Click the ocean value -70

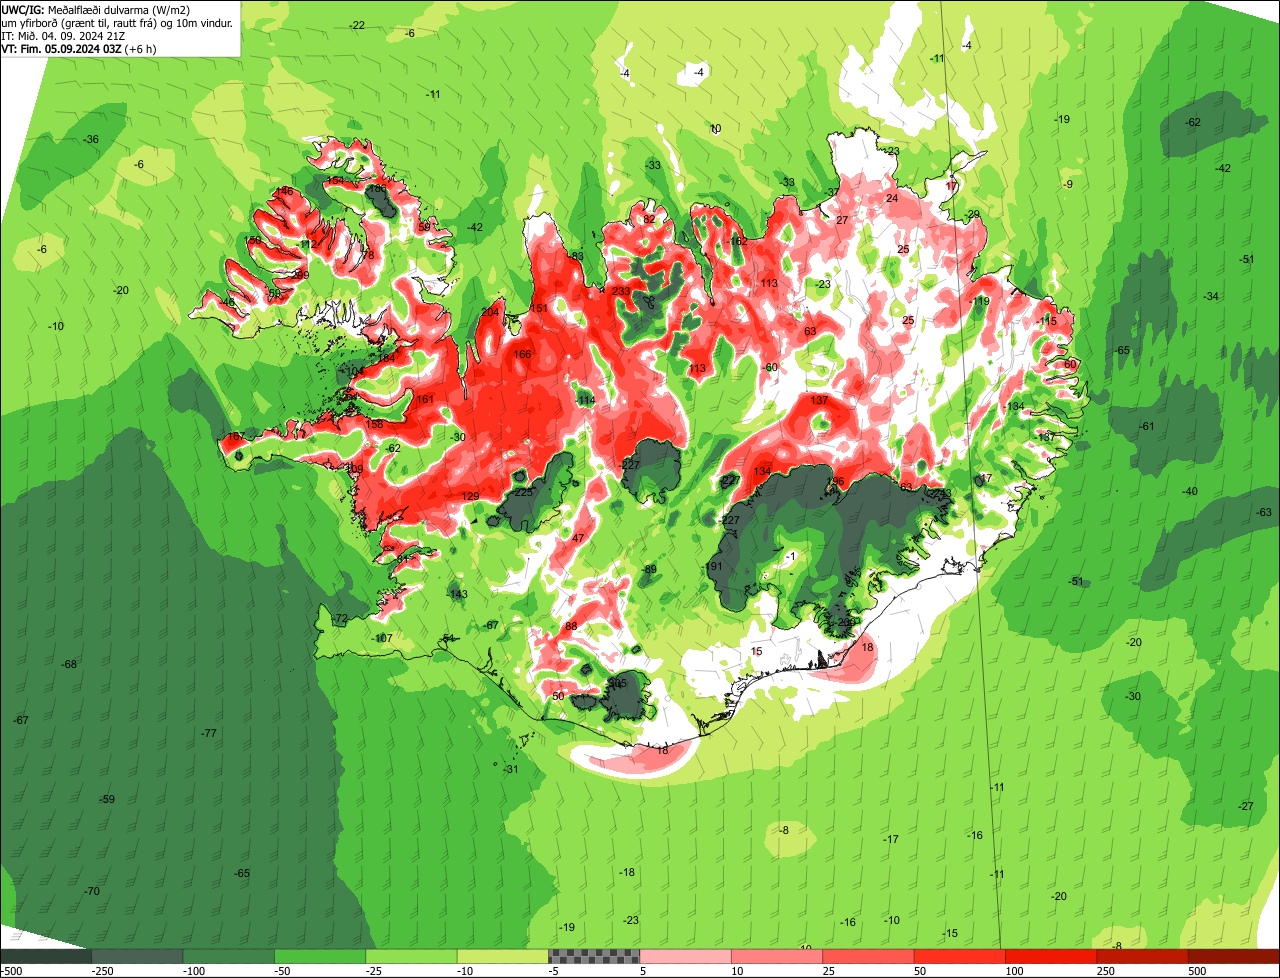click(x=92, y=891)
